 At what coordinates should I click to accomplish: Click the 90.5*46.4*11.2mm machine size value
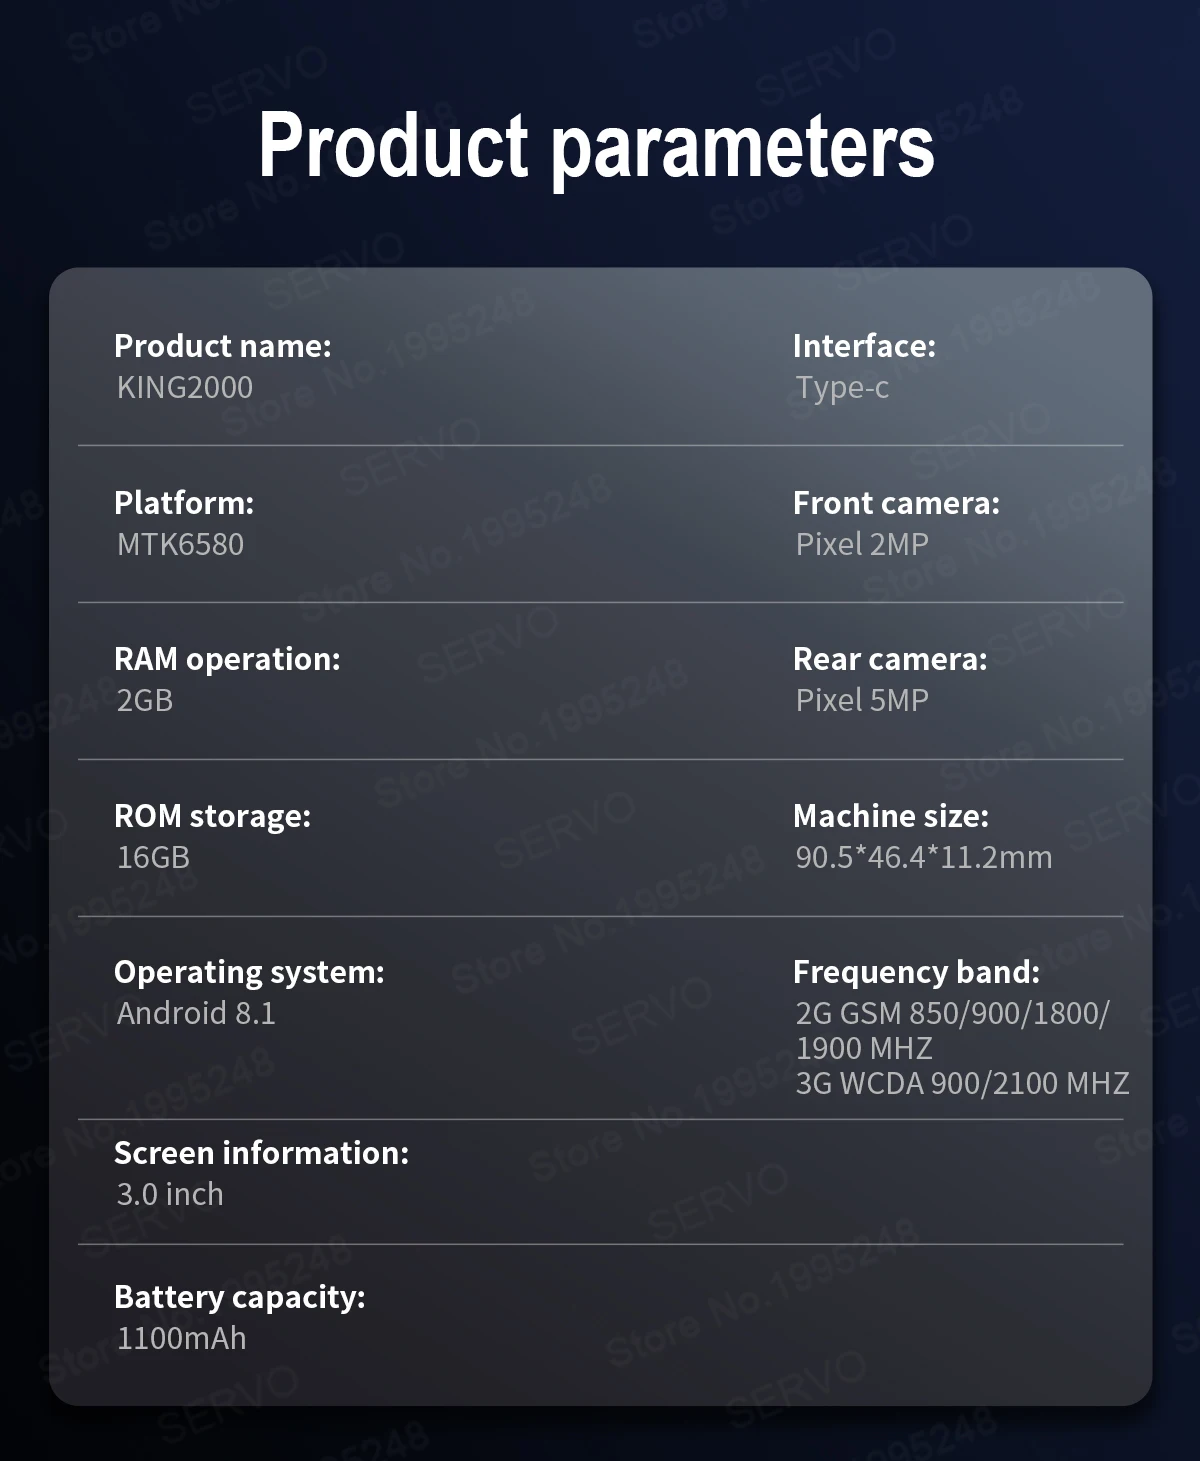[924, 858]
